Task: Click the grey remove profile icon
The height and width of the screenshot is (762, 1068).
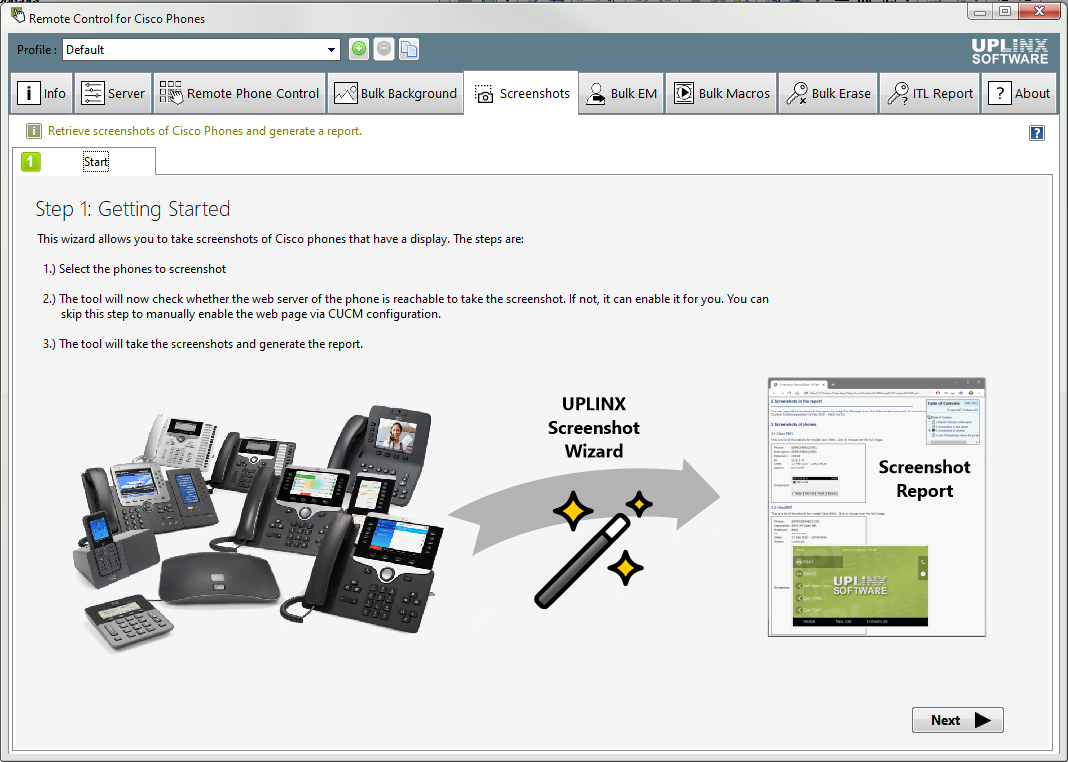Action: coord(384,49)
